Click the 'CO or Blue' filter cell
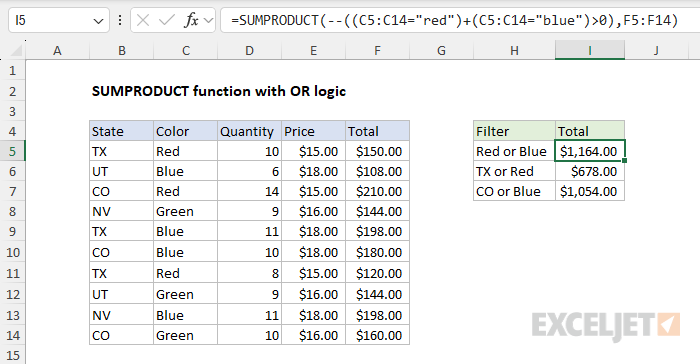Image resolution: width=700 pixels, height=364 pixels. 514,191
